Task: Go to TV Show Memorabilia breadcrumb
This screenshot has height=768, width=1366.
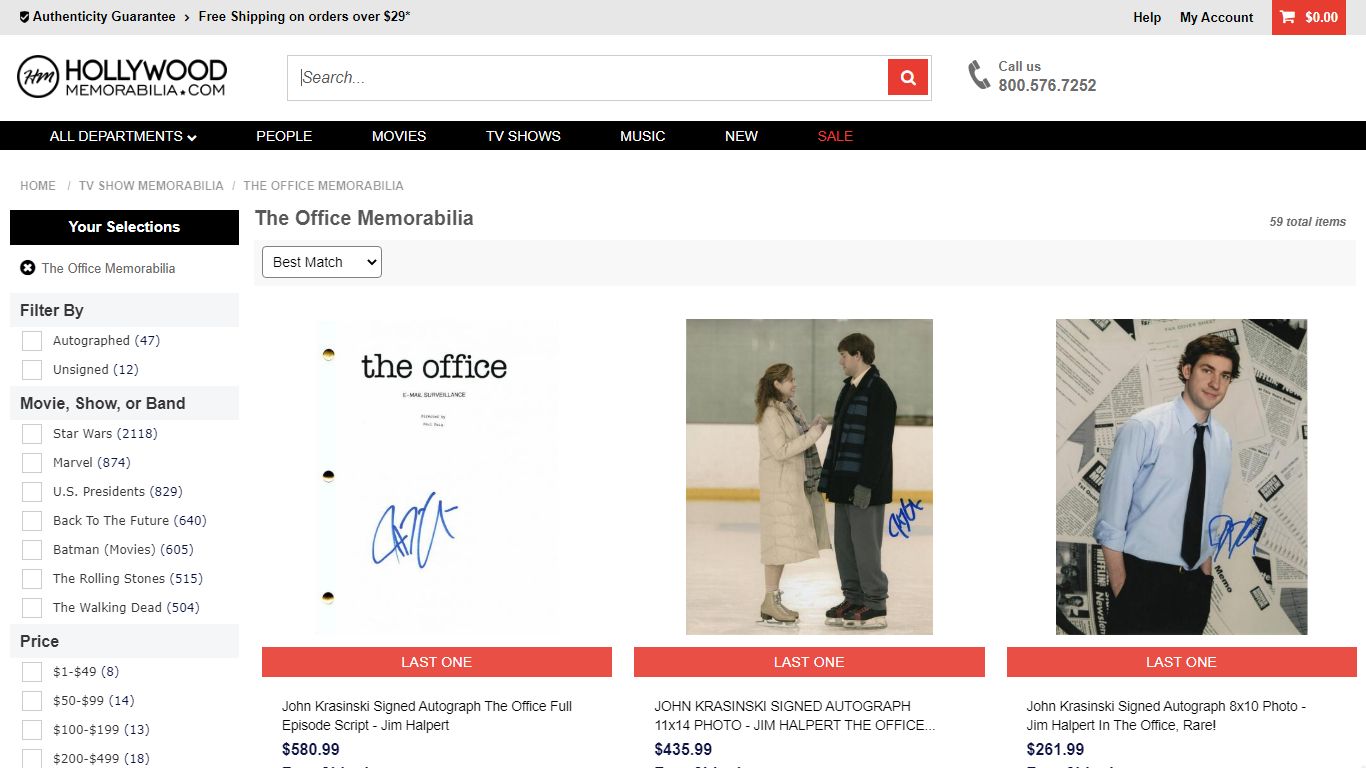Action: pyautogui.click(x=151, y=186)
